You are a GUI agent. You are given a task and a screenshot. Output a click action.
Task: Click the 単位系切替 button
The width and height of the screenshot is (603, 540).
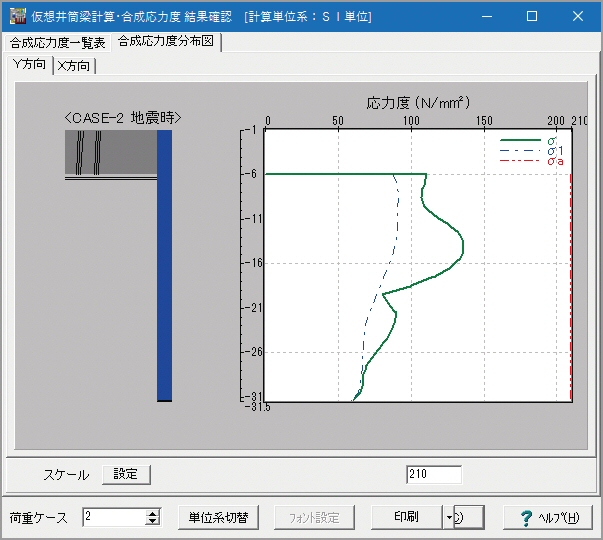point(218,517)
